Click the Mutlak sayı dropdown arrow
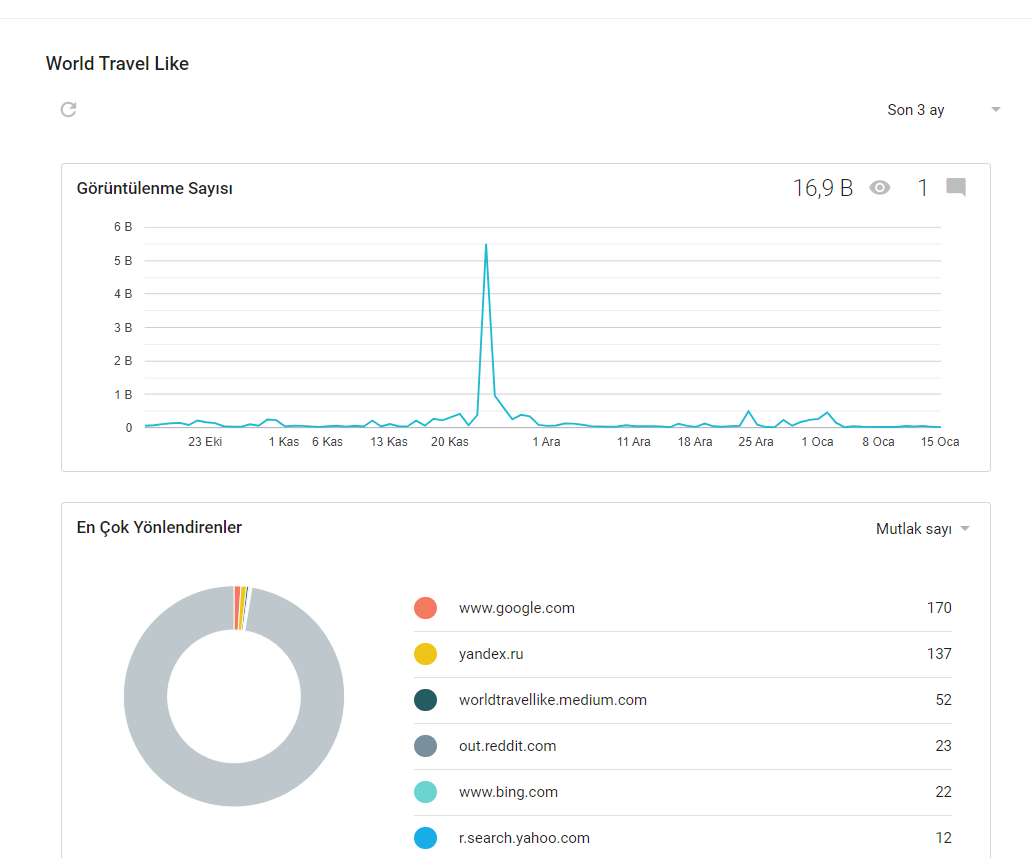The image size is (1032, 858). pos(965,528)
